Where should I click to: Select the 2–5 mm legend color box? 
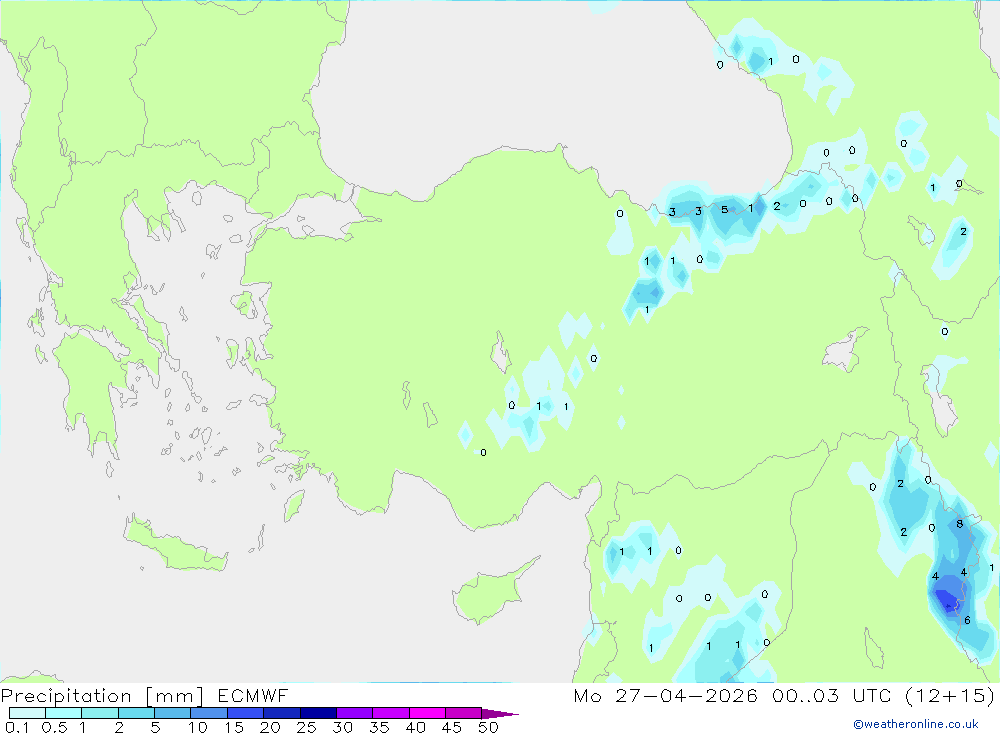tap(136, 713)
